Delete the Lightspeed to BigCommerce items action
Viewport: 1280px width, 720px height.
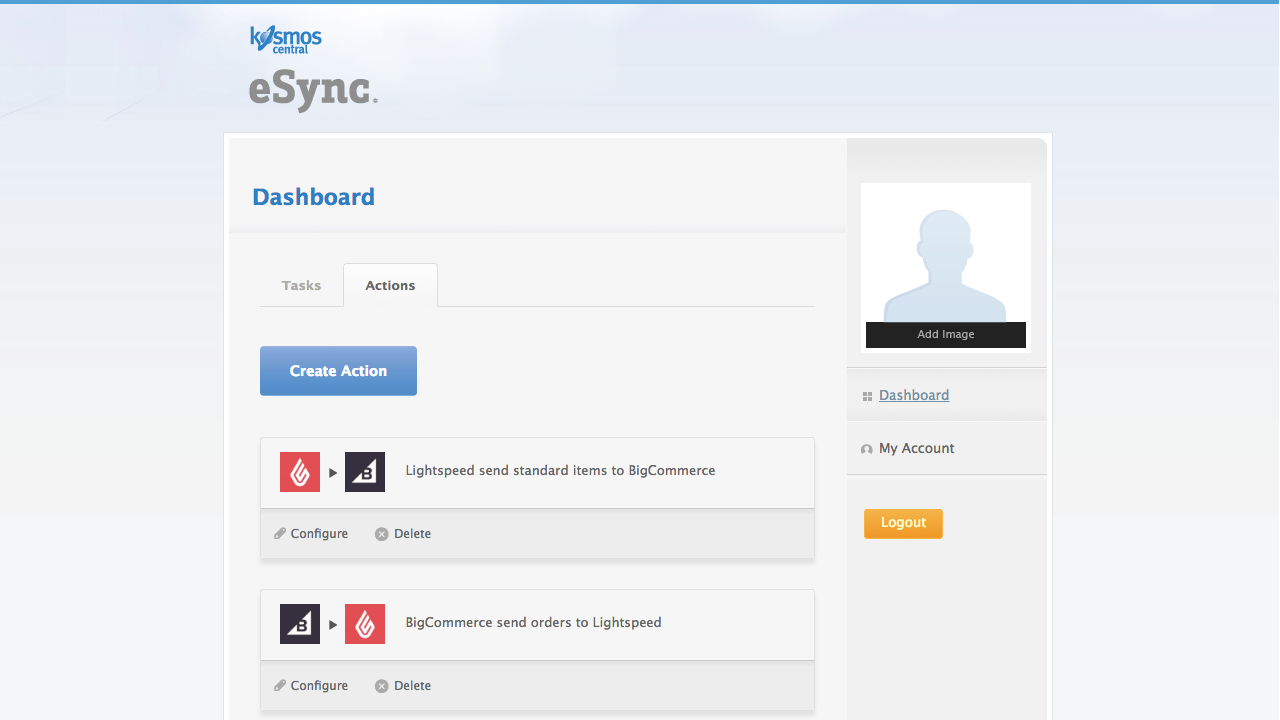[x=403, y=534]
